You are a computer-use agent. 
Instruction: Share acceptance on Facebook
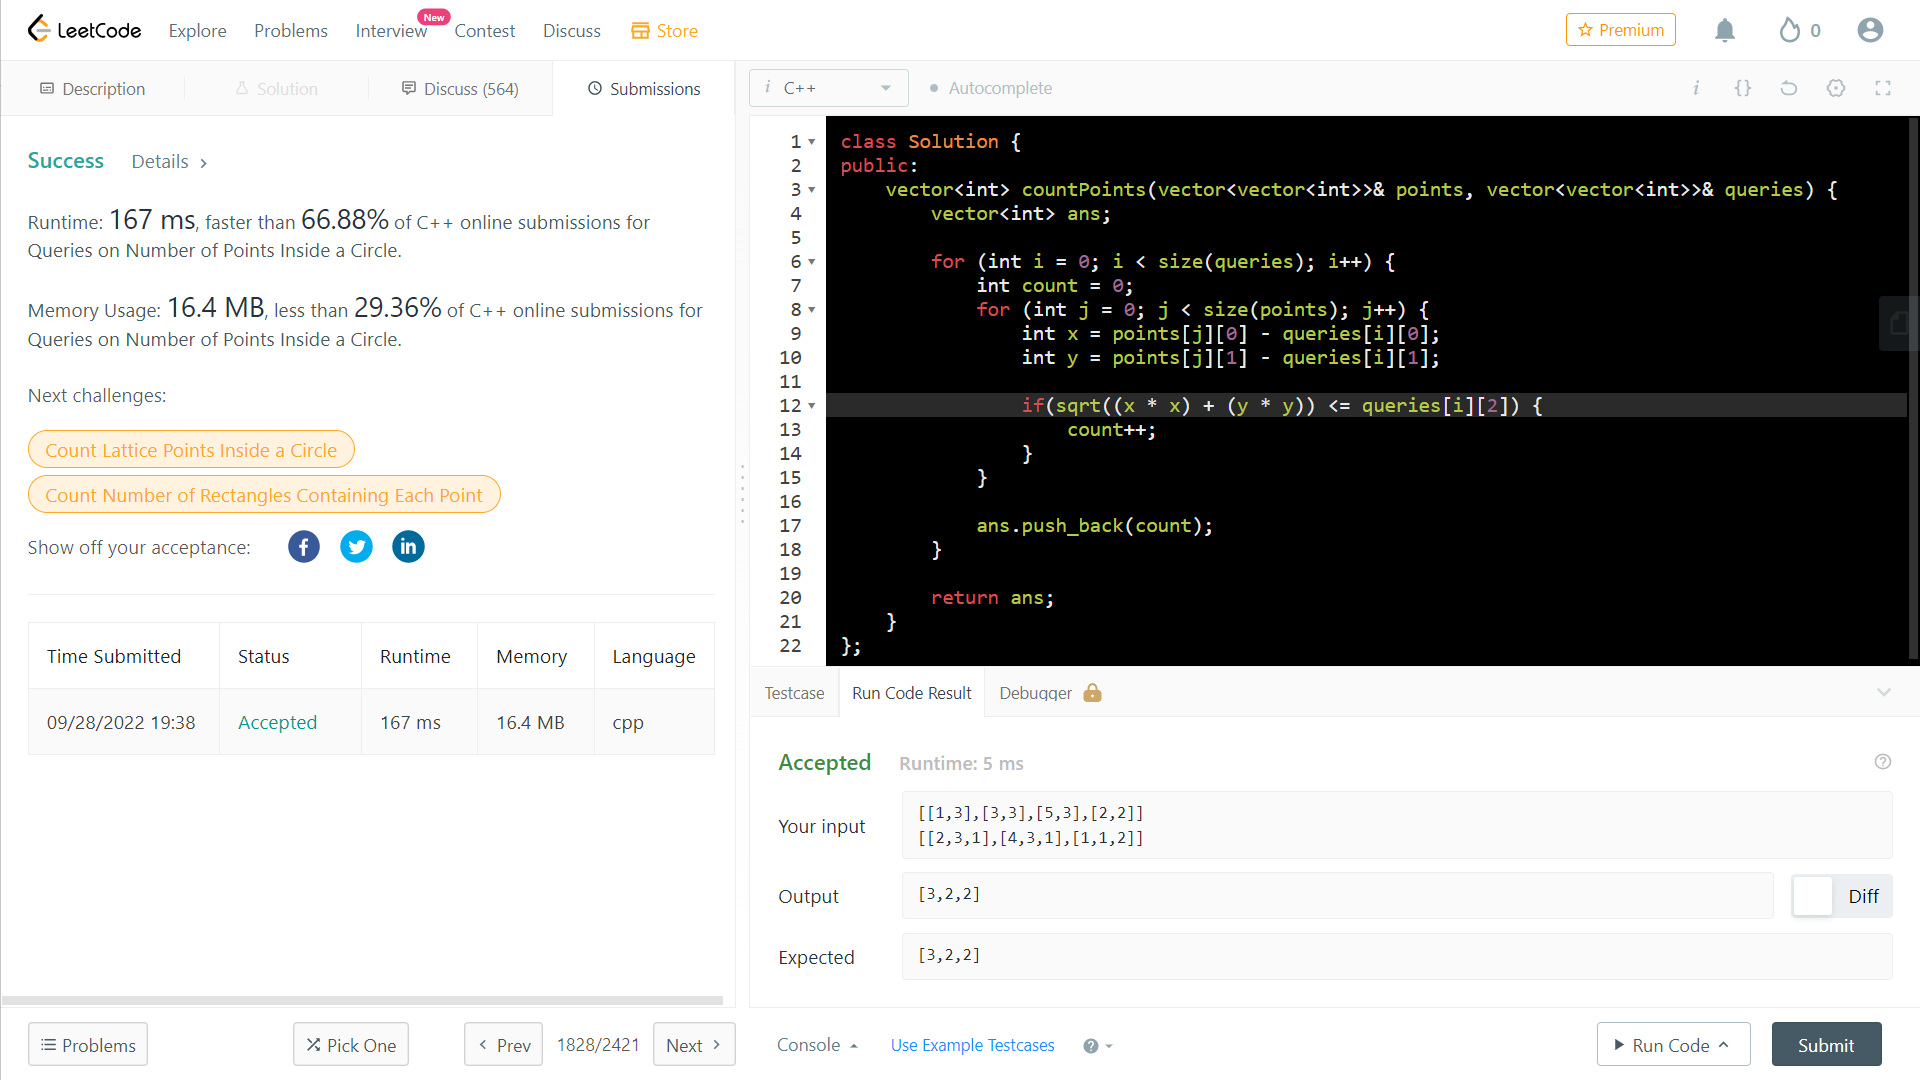[304, 547]
